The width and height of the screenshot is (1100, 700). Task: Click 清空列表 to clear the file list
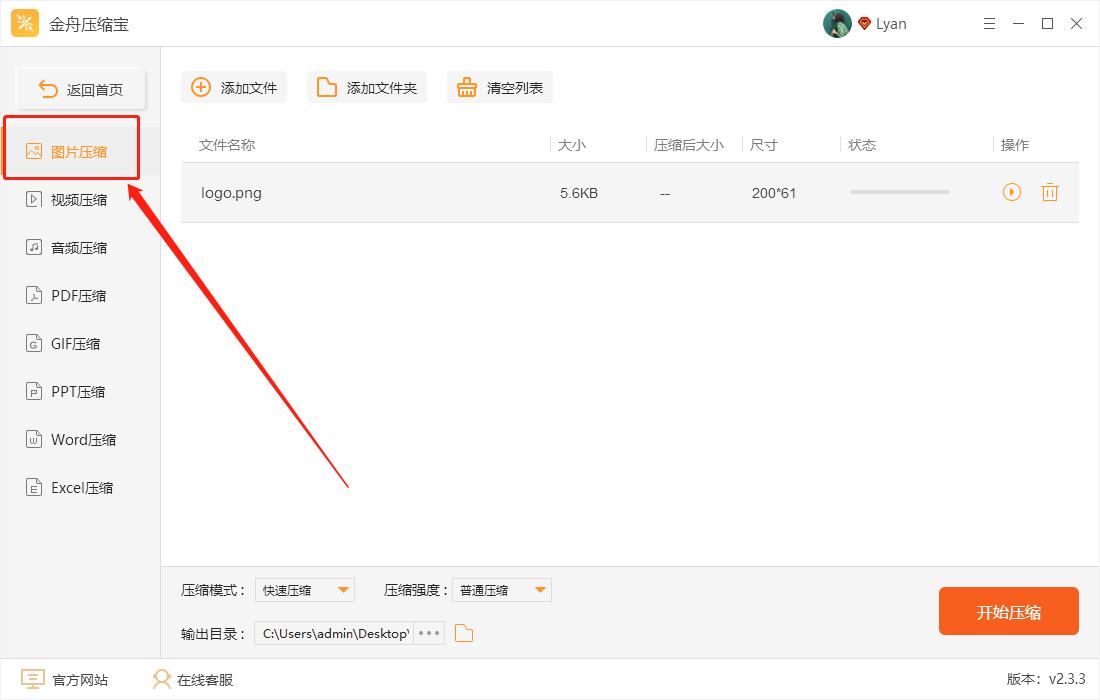pyautogui.click(x=499, y=87)
